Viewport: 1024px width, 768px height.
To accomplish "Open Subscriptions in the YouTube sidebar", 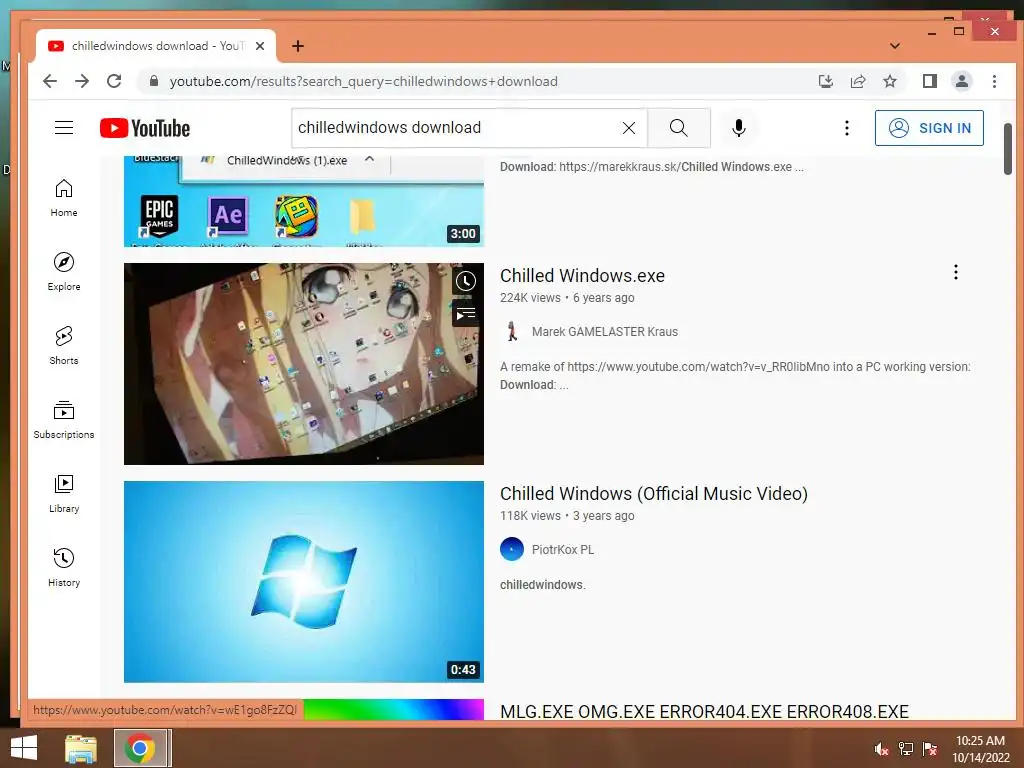I will click(x=64, y=420).
